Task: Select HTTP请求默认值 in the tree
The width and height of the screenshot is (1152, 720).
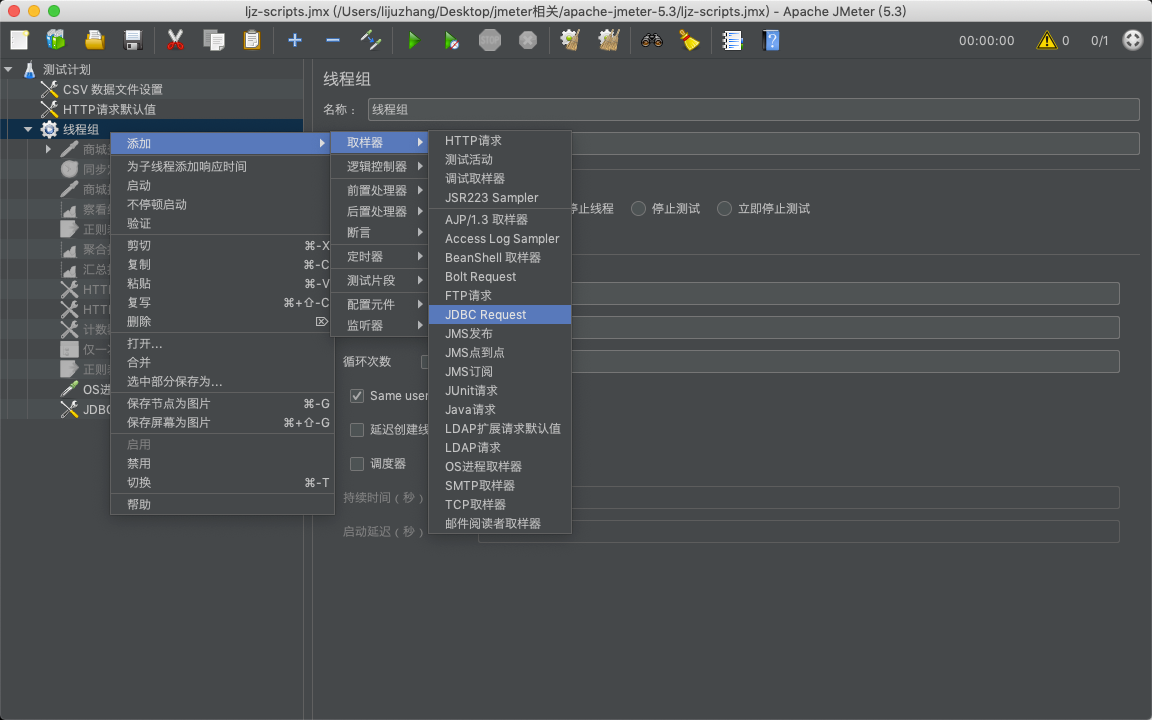Action: click(x=109, y=109)
